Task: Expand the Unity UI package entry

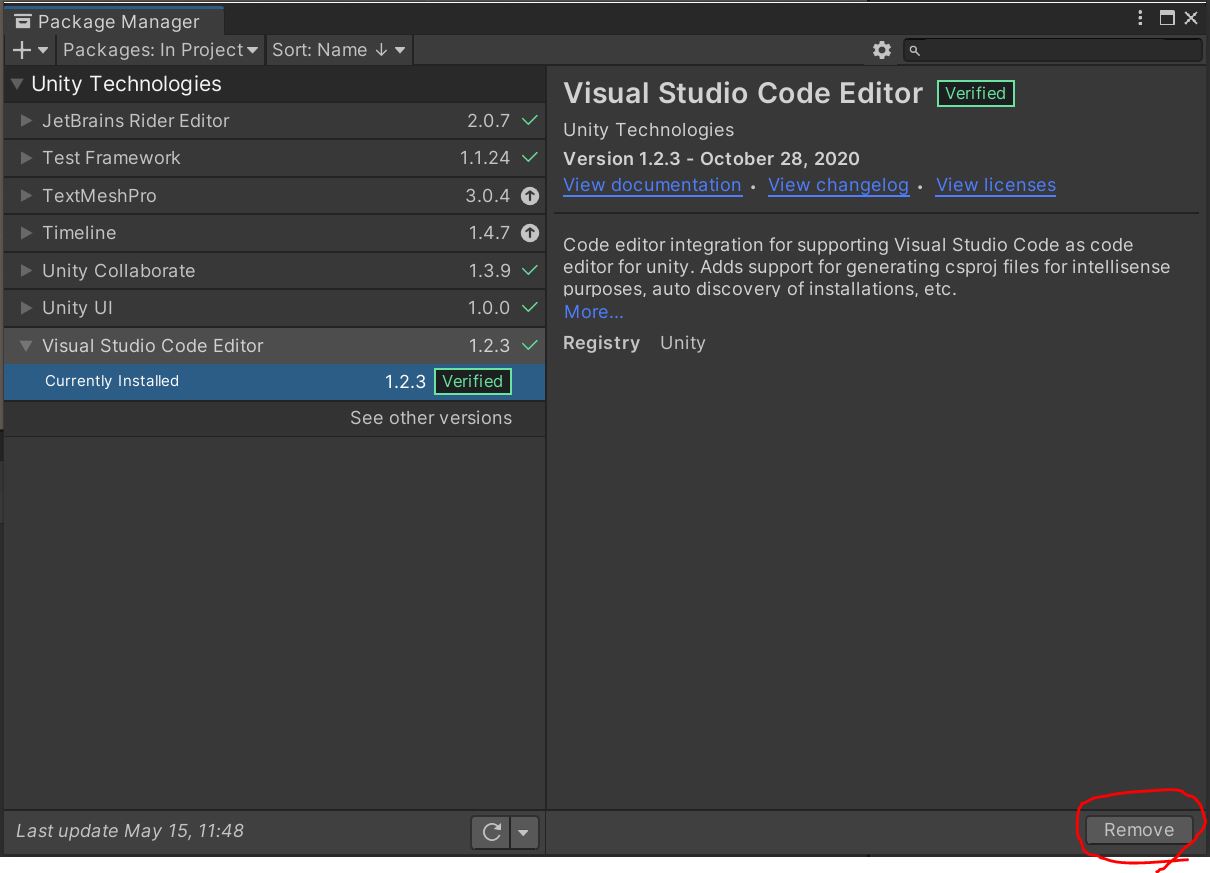Action: (27, 308)
